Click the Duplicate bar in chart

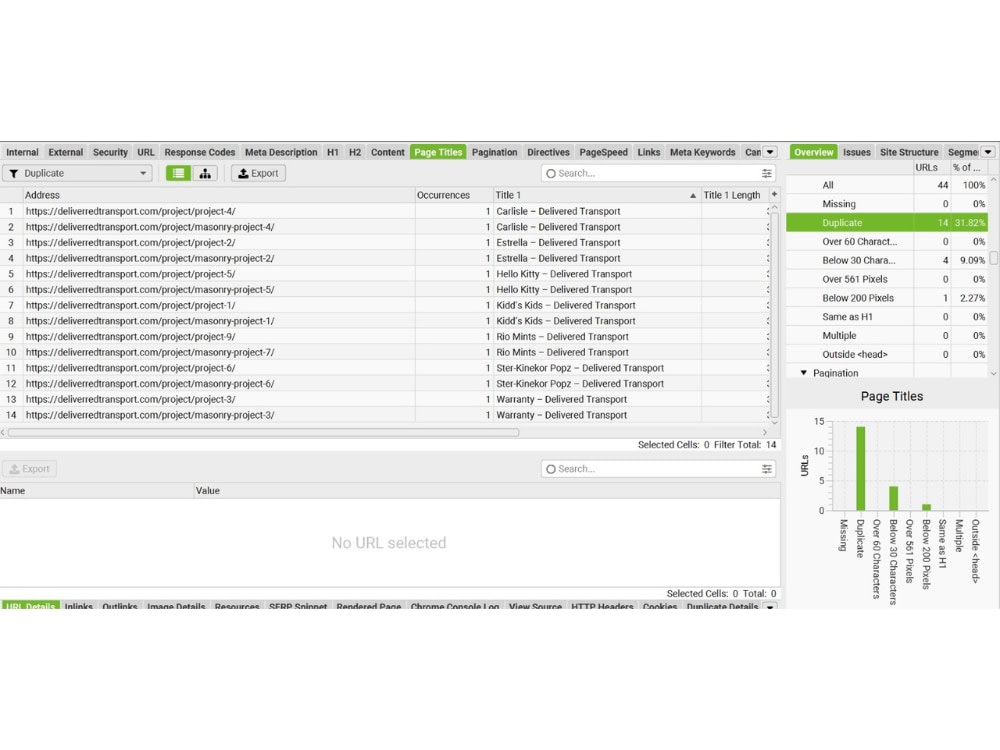tap(860, 468)
